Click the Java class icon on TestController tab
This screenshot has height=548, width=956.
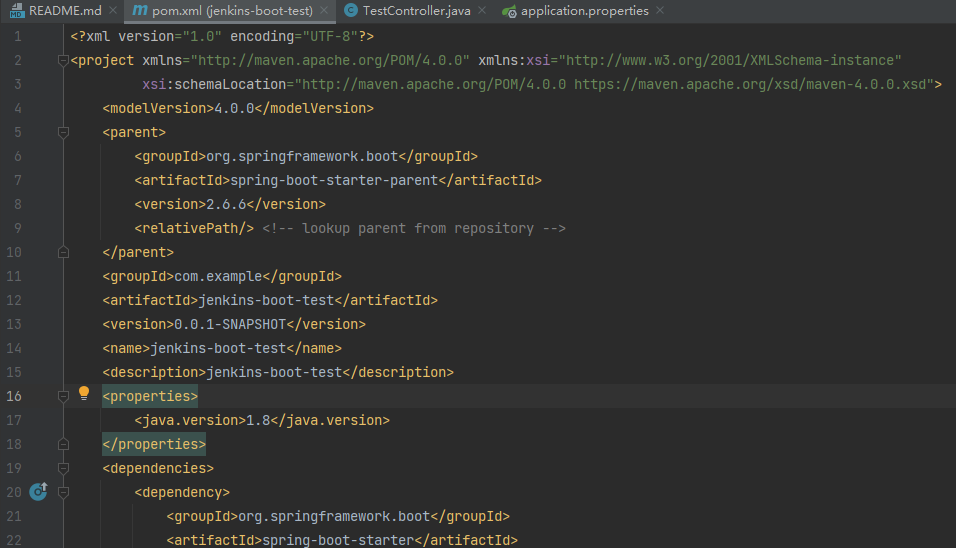coord(351,10)
